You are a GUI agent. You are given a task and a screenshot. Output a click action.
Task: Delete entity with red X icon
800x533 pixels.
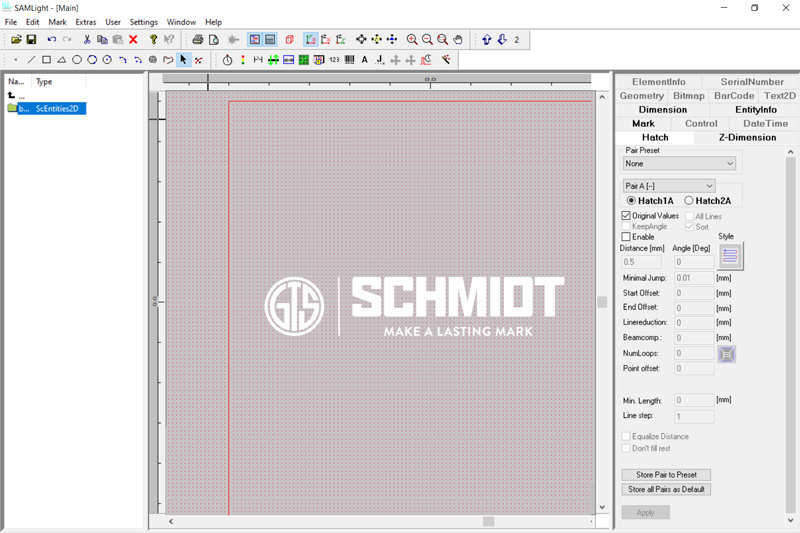[133, 39]
